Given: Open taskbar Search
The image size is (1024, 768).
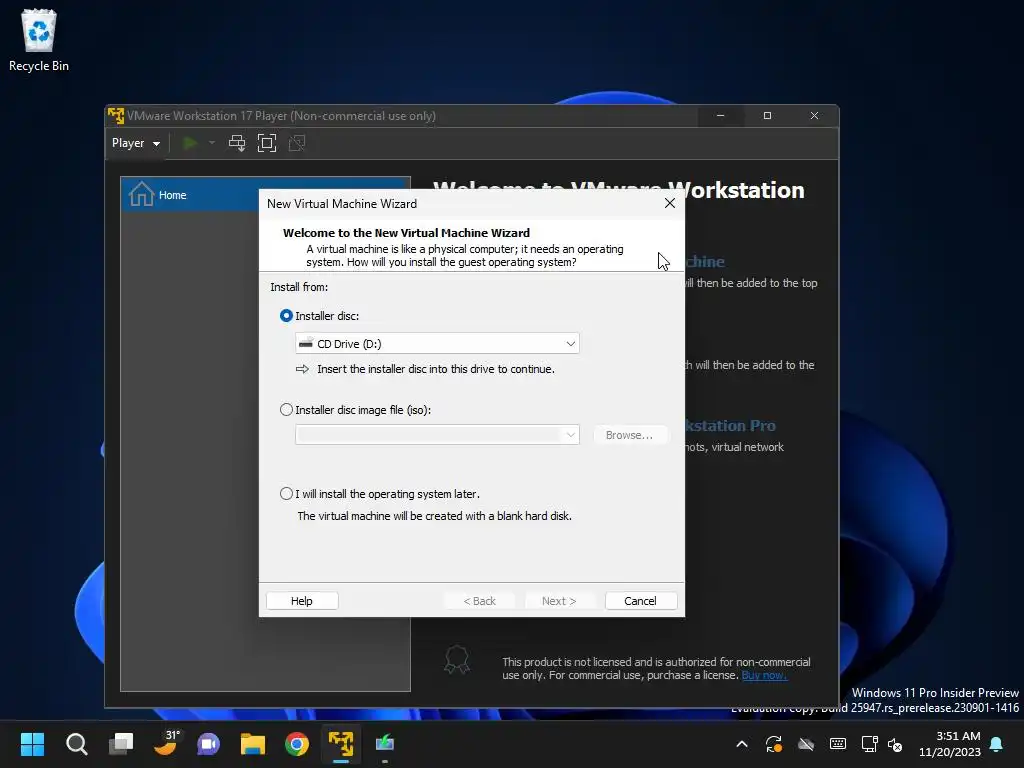Looking at the screenshot, I should click(76, 744).
